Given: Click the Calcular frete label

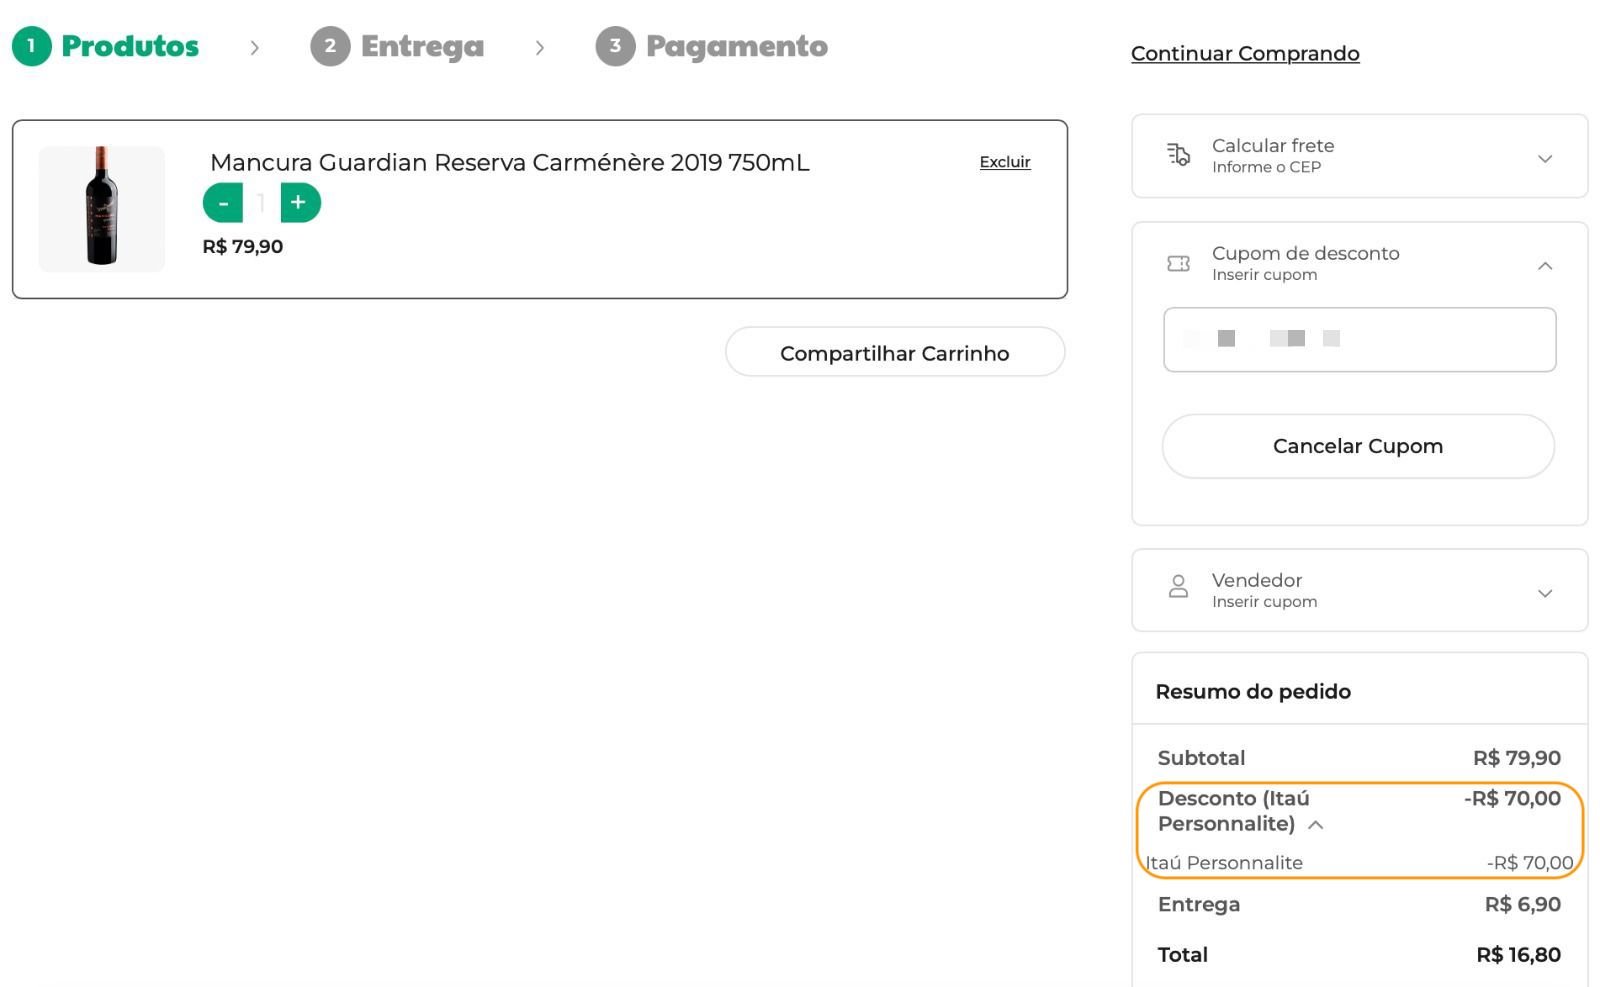Looking at the screenshot, I should click(x=1273, y=145).
